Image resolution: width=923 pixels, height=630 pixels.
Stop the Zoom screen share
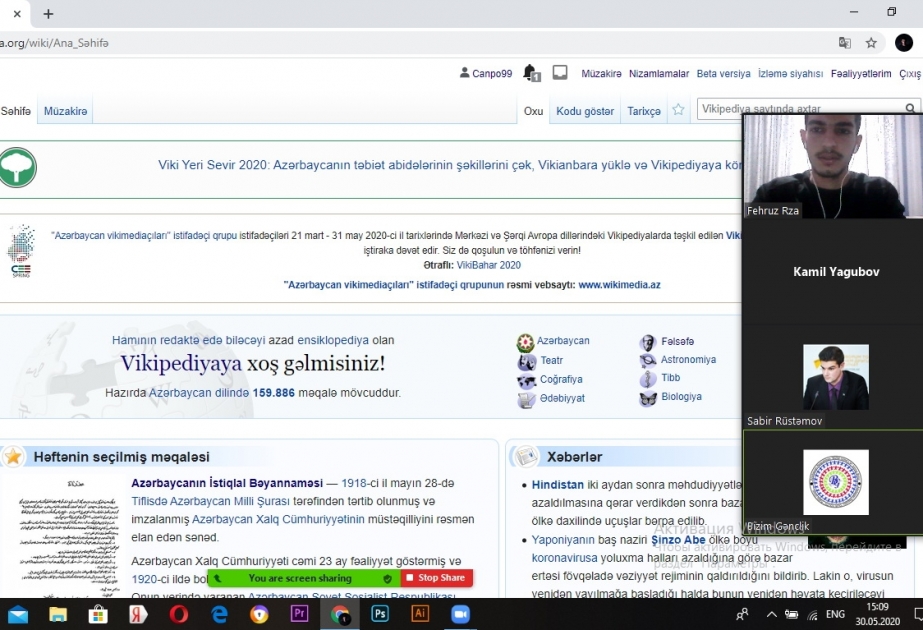437,578
